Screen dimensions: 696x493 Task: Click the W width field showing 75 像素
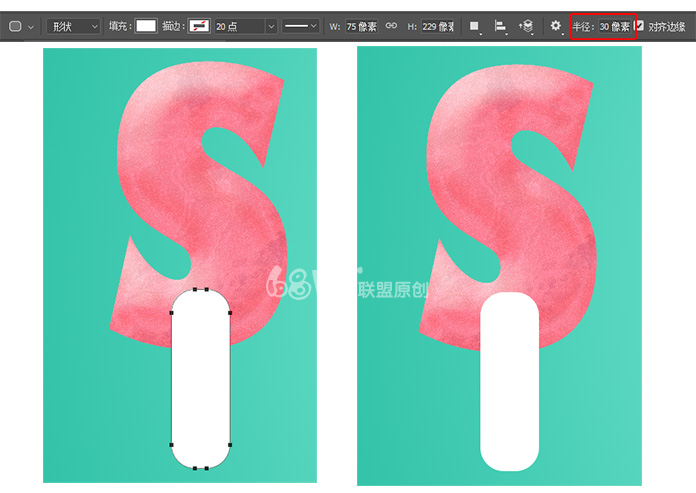(361, 27)
